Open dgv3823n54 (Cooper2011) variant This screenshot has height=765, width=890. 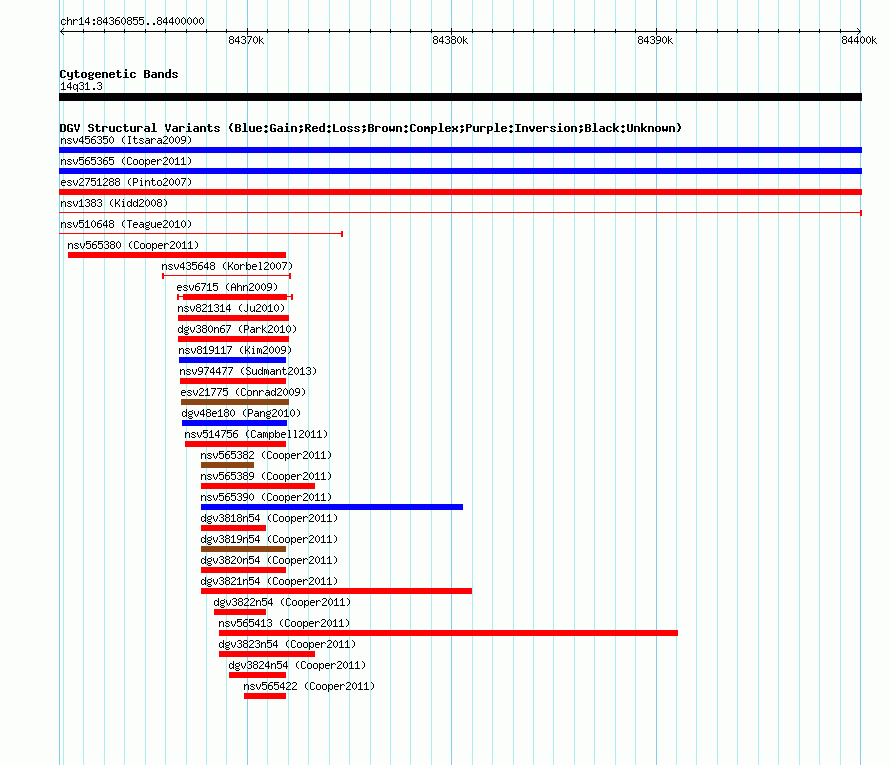[287, 644]
